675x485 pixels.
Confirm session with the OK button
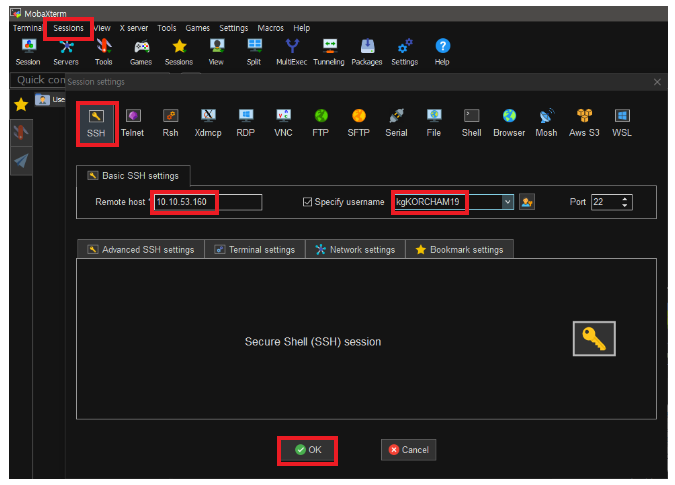click(307, 450)
